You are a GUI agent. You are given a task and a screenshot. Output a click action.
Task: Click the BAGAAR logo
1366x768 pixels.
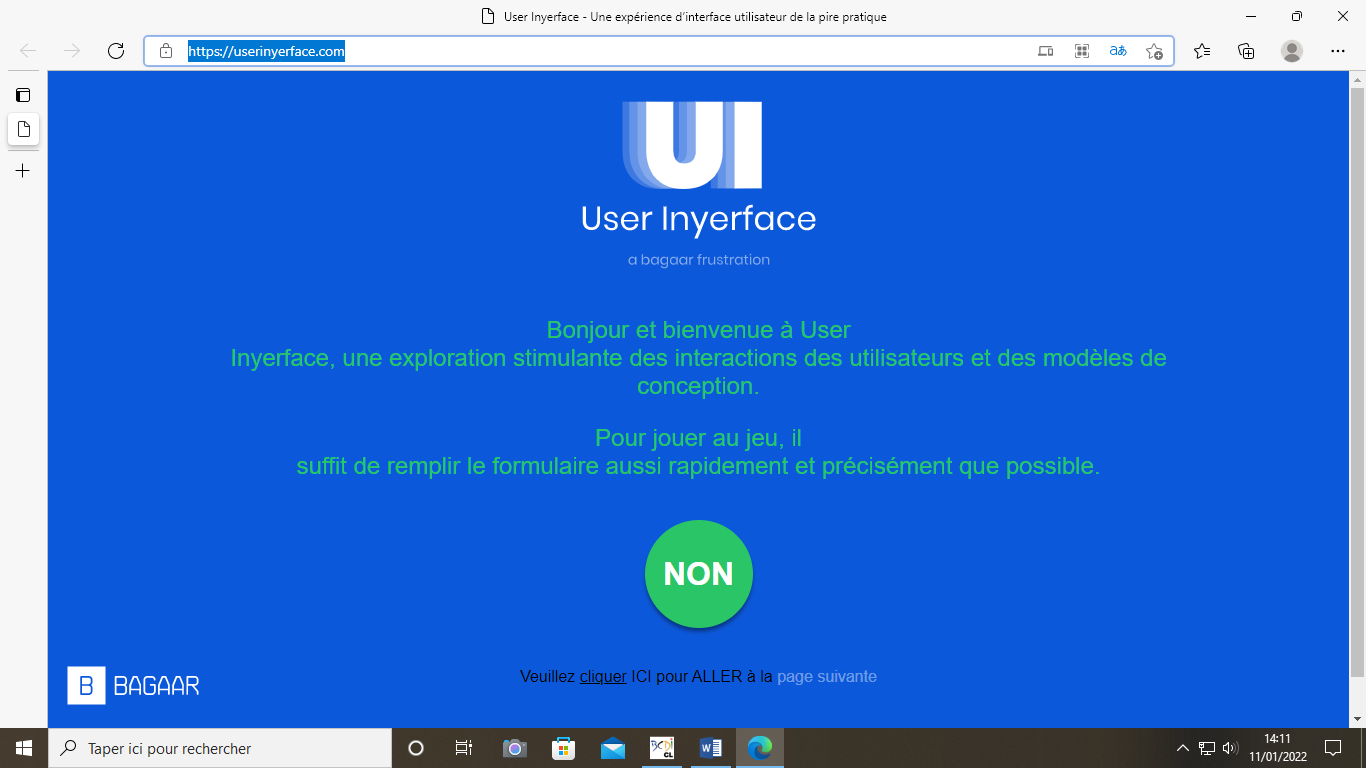tap(134, 685)
